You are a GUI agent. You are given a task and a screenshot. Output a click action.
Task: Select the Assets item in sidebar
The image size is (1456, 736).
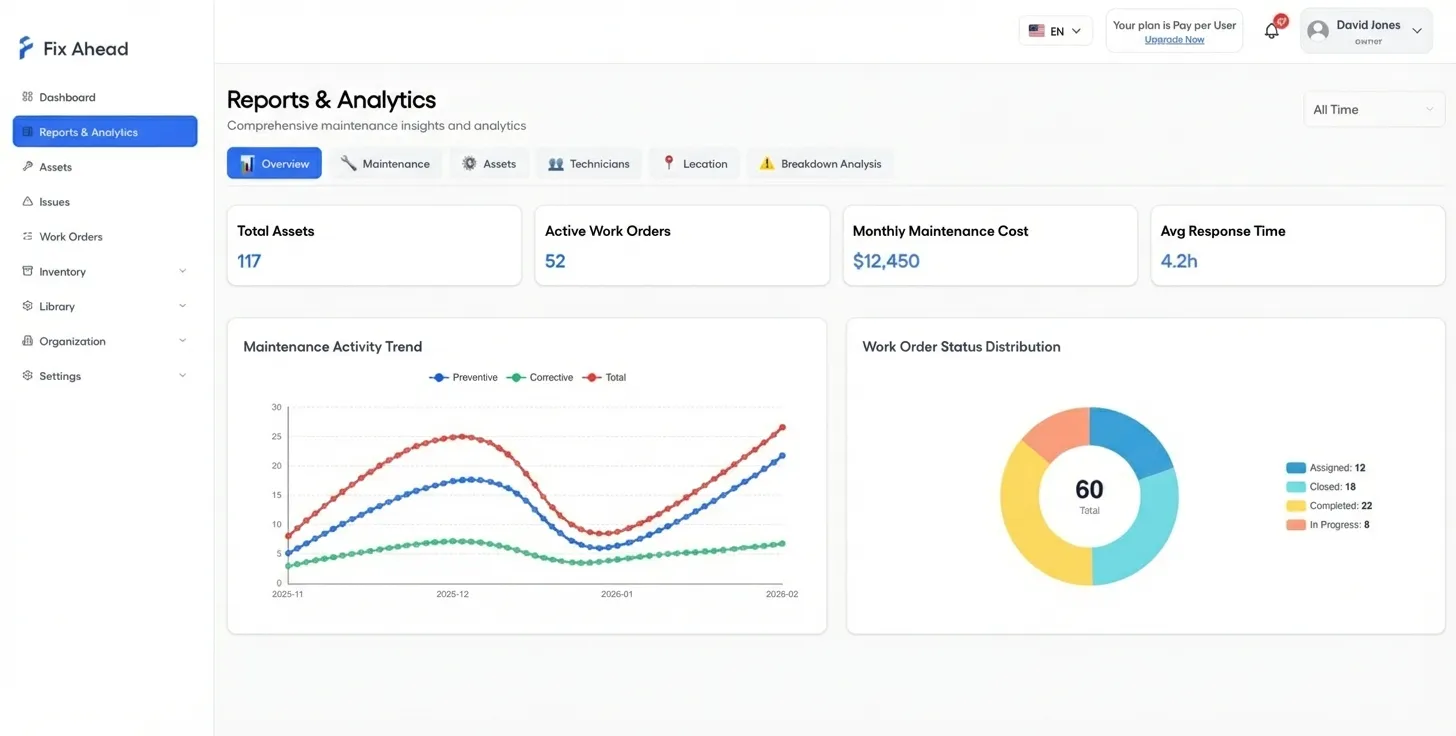55,167
